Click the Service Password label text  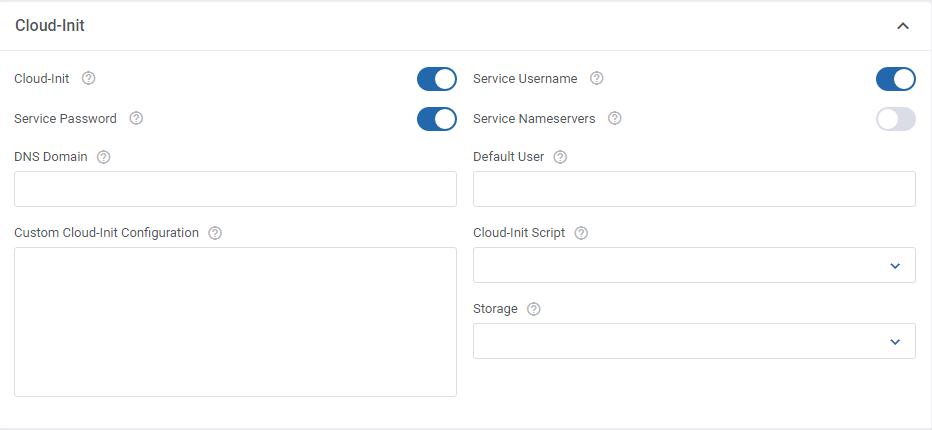[x=65, y=118]
